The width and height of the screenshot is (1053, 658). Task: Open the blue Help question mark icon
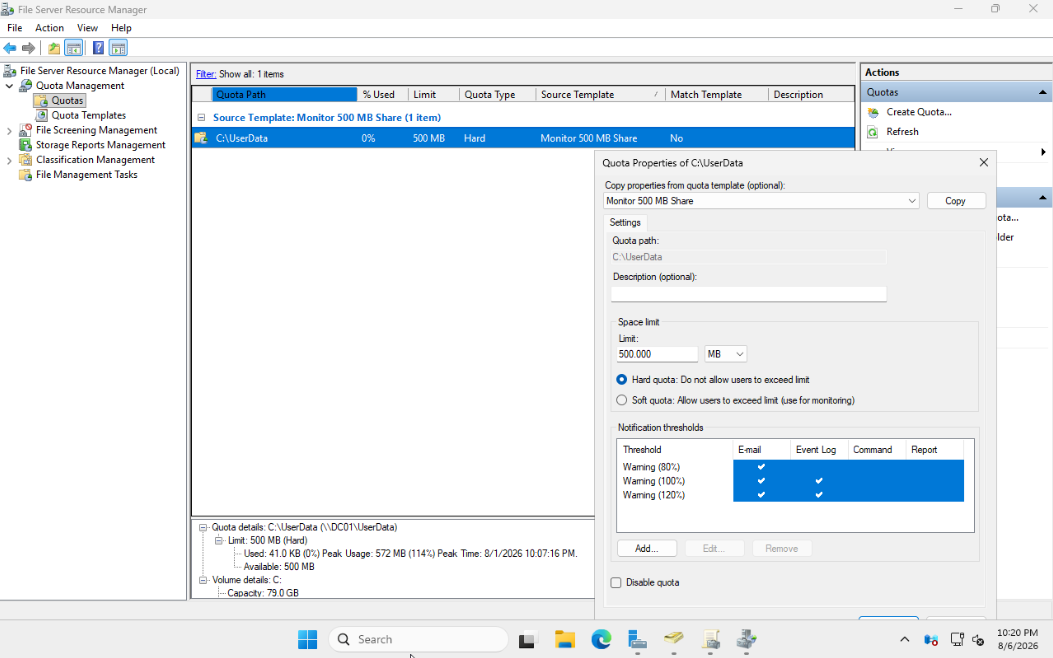(x=98, y=48)
